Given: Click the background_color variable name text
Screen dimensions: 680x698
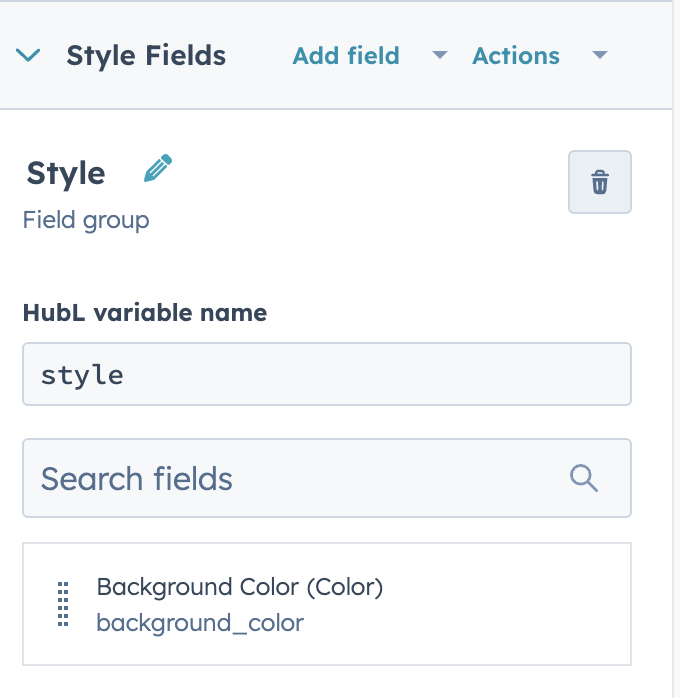Looking at the screenshot, I should [x=200, y=623].
